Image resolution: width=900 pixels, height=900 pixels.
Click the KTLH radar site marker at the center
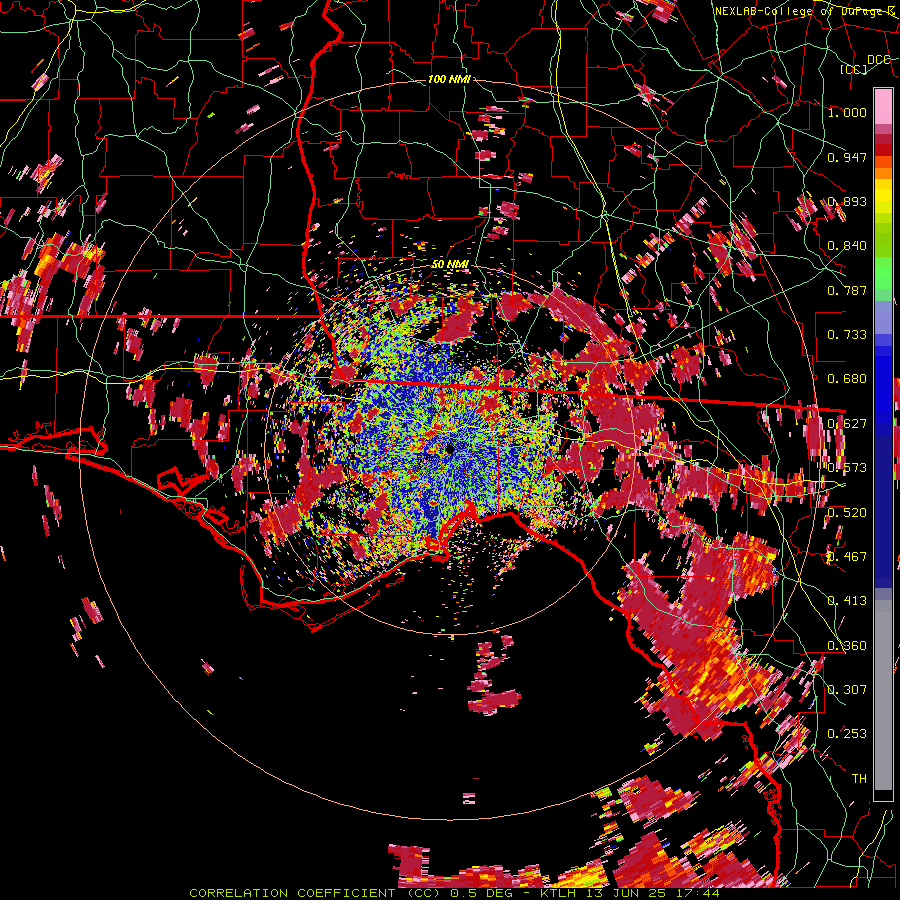point(449,449)
